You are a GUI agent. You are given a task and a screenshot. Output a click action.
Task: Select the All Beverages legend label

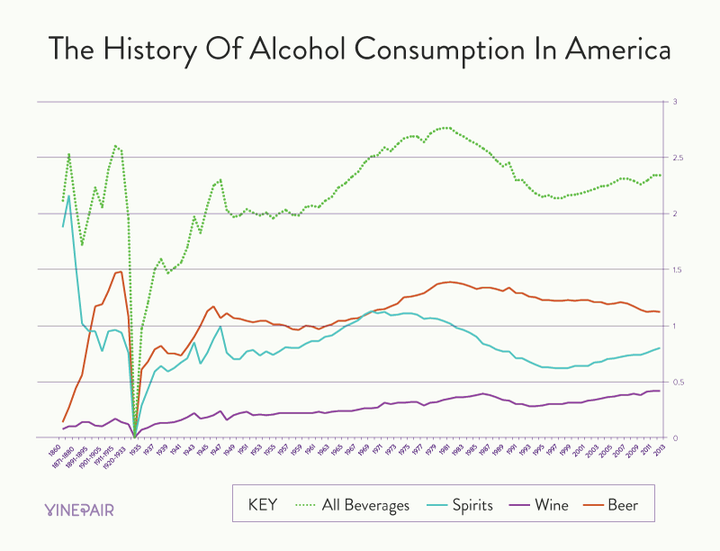click(x=366, y=506)
